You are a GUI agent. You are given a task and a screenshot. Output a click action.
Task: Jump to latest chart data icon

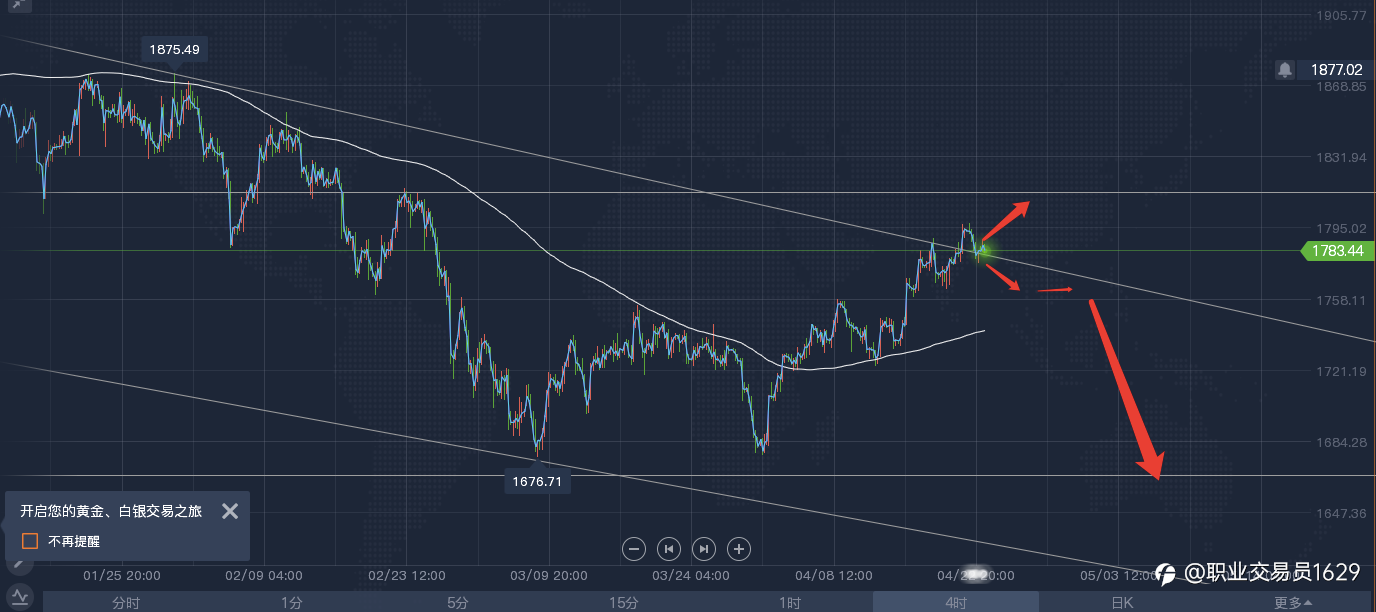point(704,548)
